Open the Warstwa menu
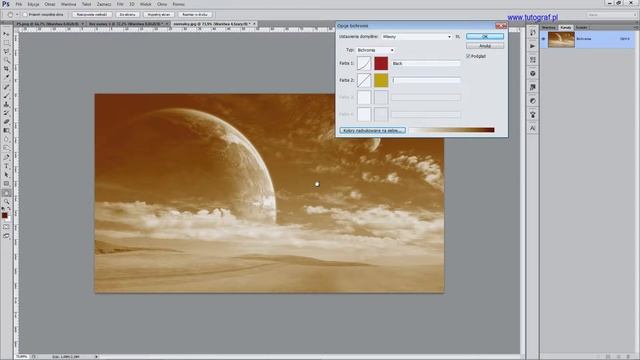This screenshot has width=640, height=360. pos(68,4)
